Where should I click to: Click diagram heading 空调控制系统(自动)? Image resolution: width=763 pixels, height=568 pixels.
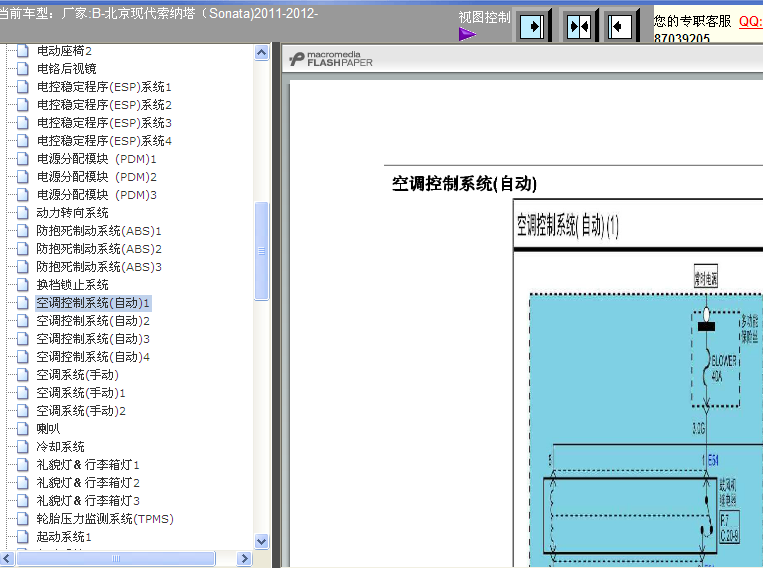pos(464,184)
